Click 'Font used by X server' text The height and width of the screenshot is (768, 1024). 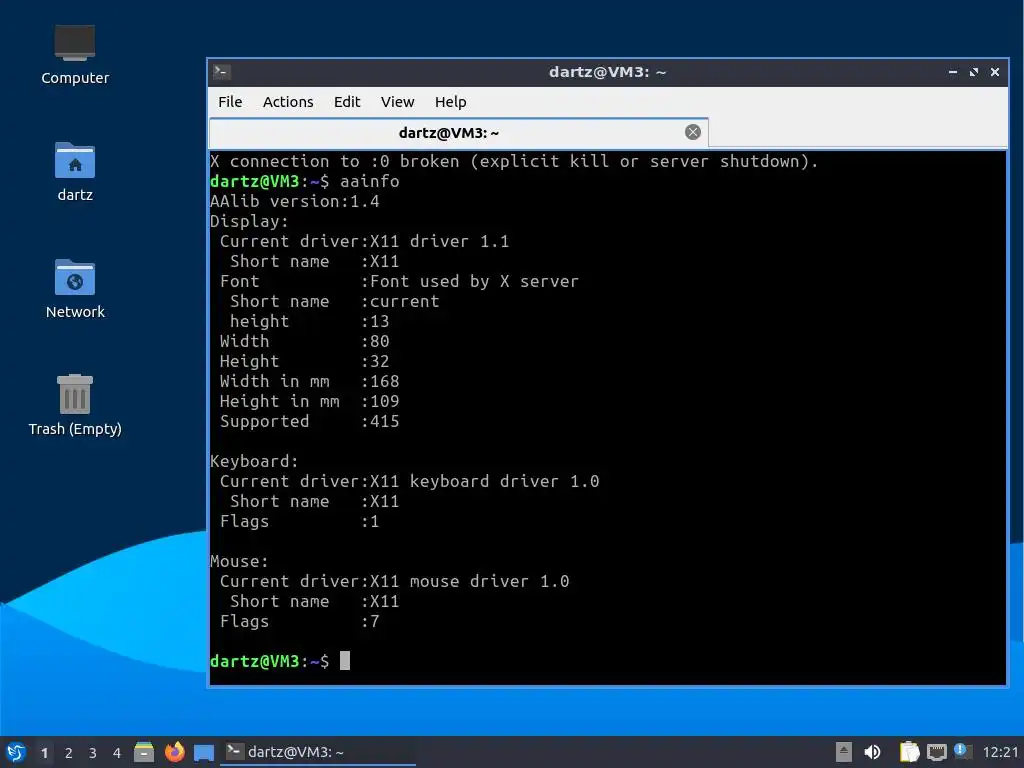474,281
